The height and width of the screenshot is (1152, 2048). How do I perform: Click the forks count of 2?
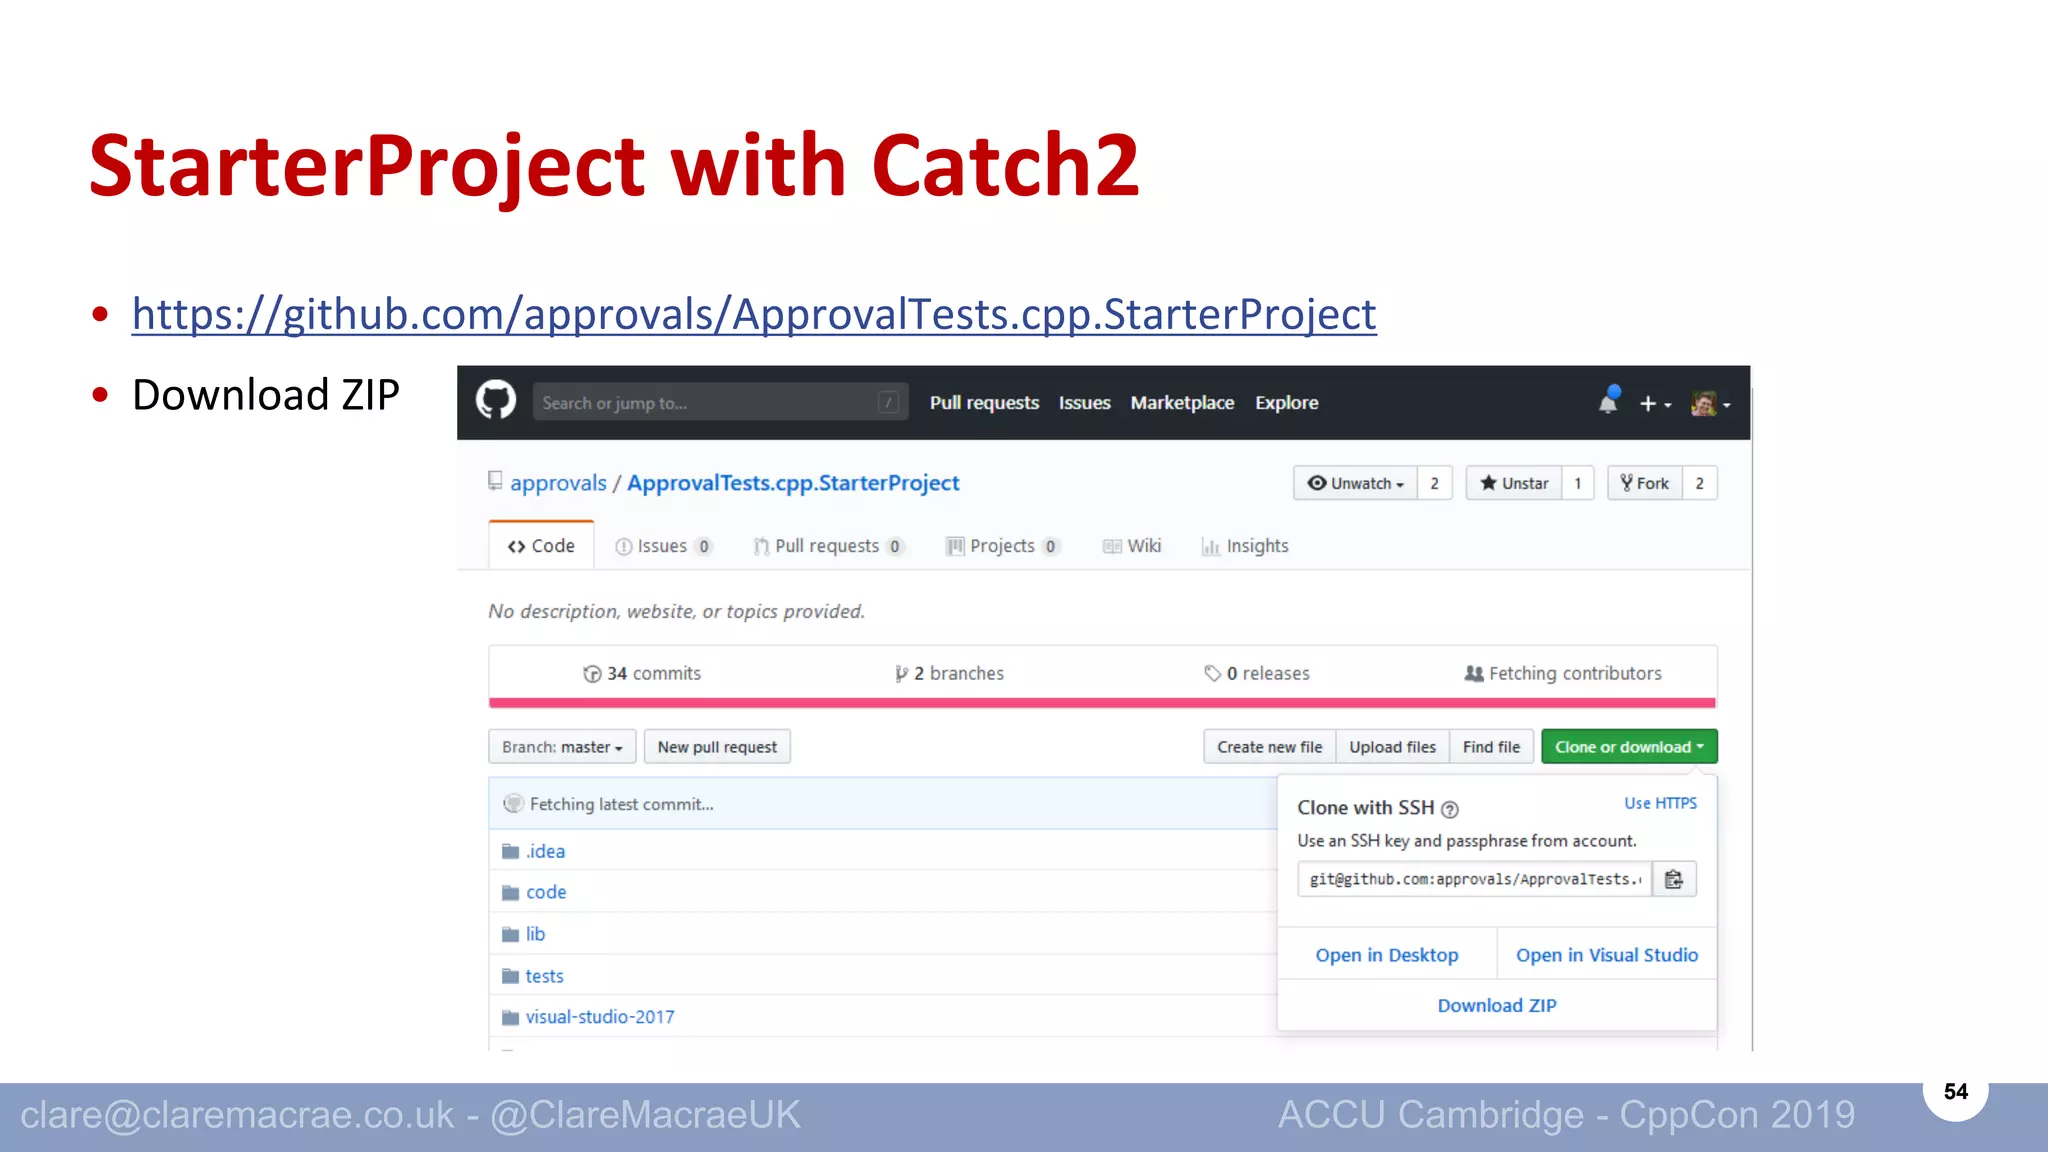tap(1699, 483)
